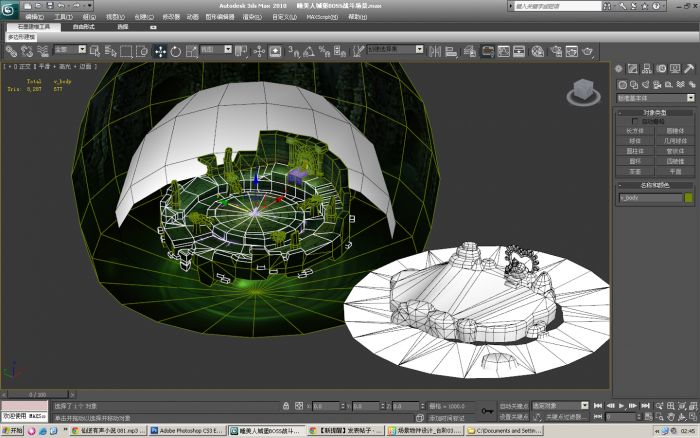Screen dimensions: 700x438
Task: Open the Rendered Frame Window icon
Action: click(572, 51)
